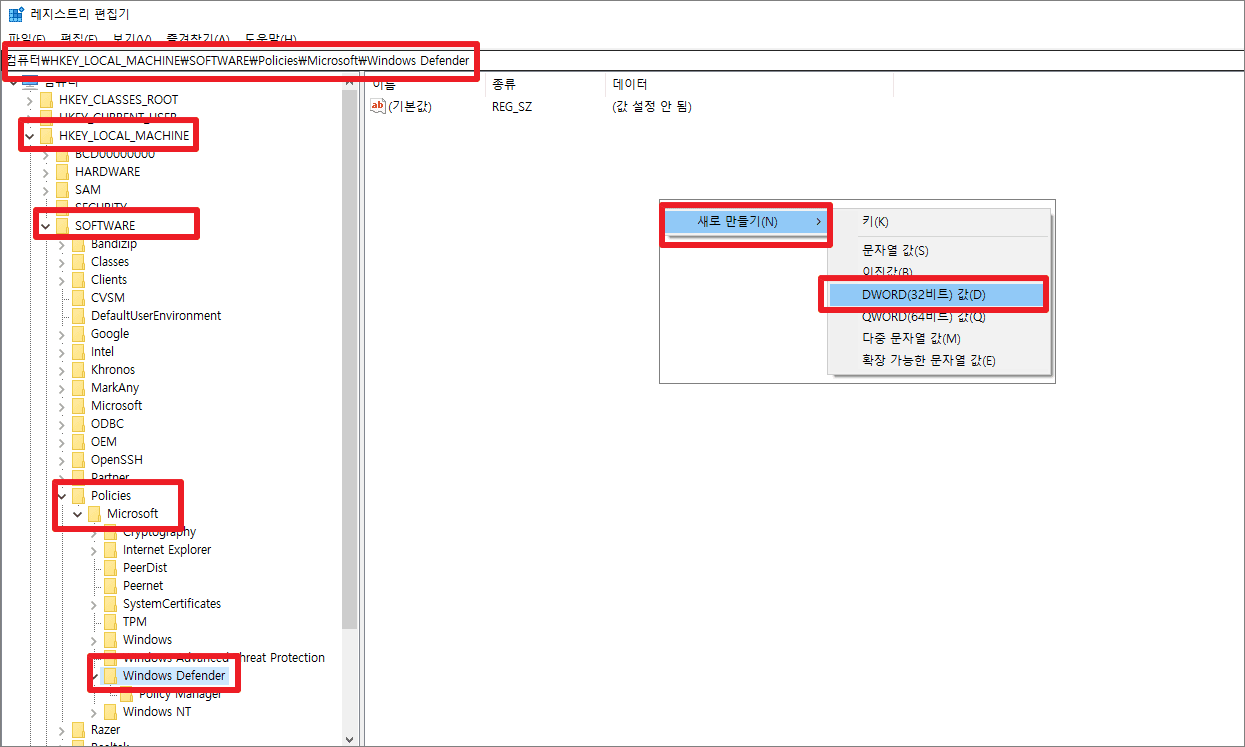The image size is (1245, 747).
Task: Click the tree pane vertical scrollbar thumb
Action: click(x=350, y=360)
